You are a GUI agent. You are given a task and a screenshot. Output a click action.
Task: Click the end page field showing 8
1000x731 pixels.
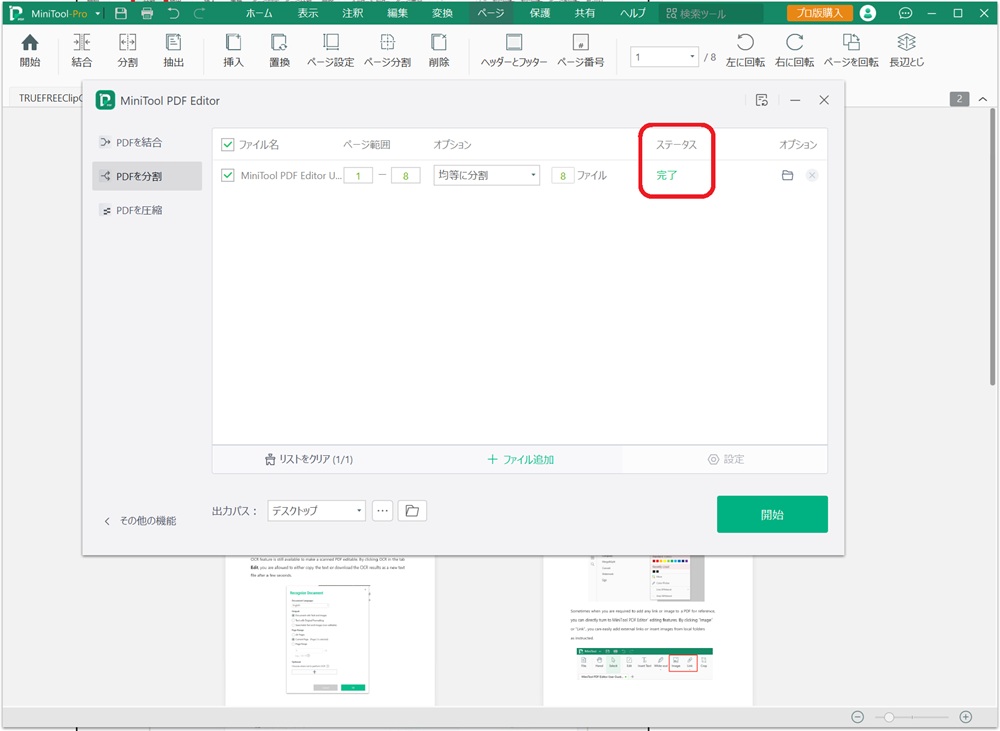[405, 175]
